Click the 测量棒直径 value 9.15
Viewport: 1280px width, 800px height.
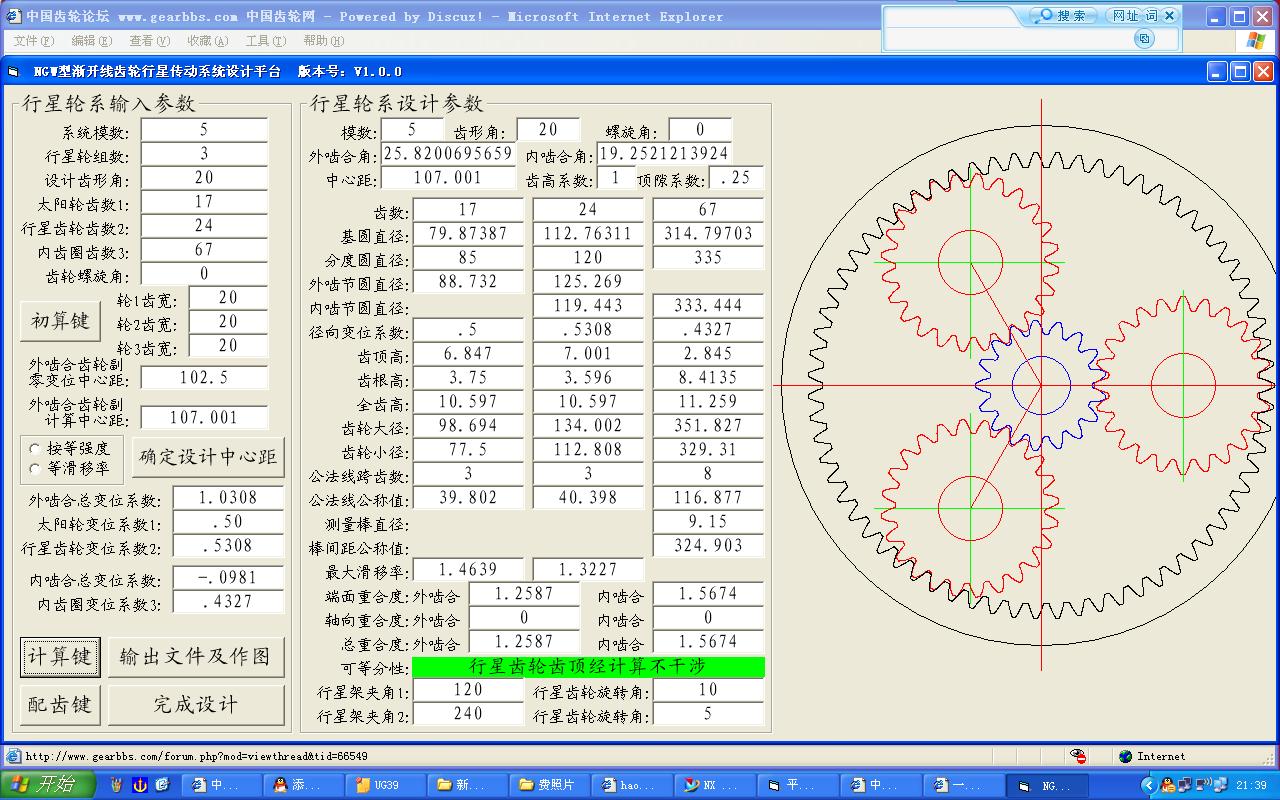click(708, 522)
